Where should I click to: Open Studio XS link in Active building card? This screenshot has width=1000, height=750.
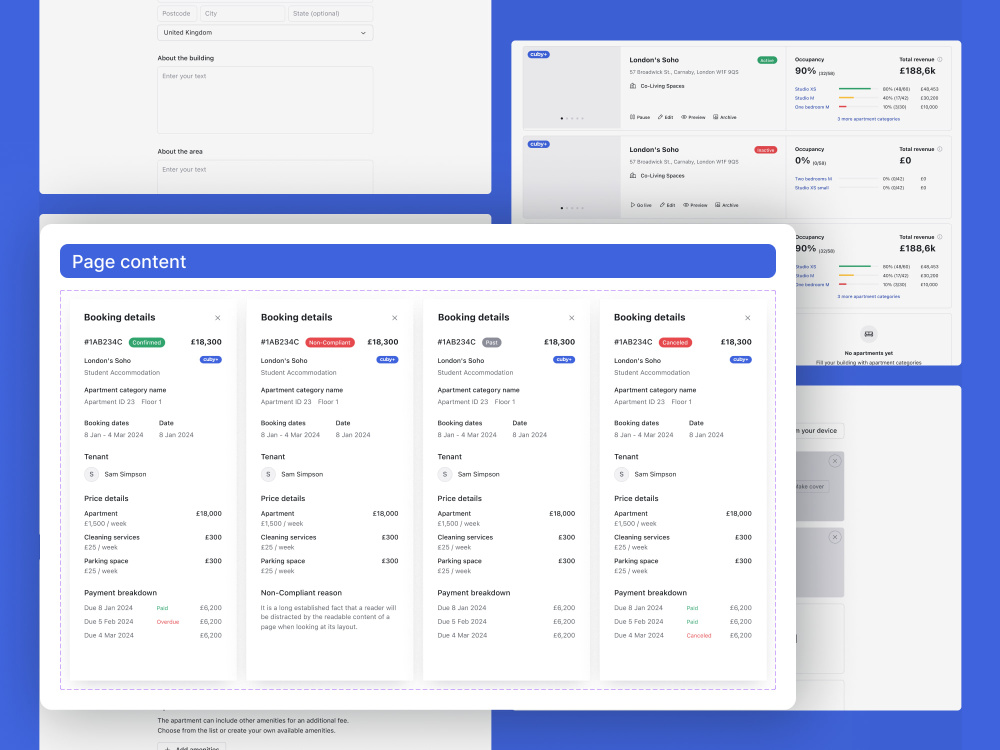click(x=805, y=89)
